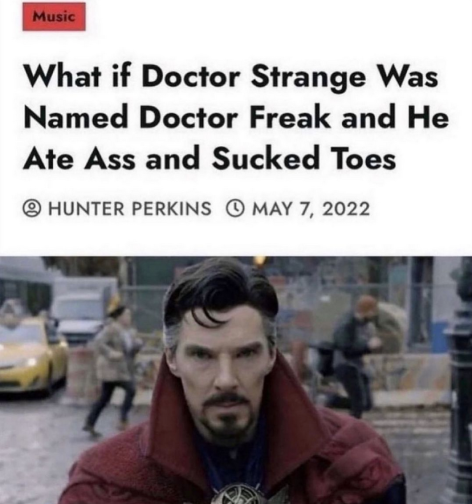Click the word Named in the headline
472x504 pixels.
pos(75,118)
